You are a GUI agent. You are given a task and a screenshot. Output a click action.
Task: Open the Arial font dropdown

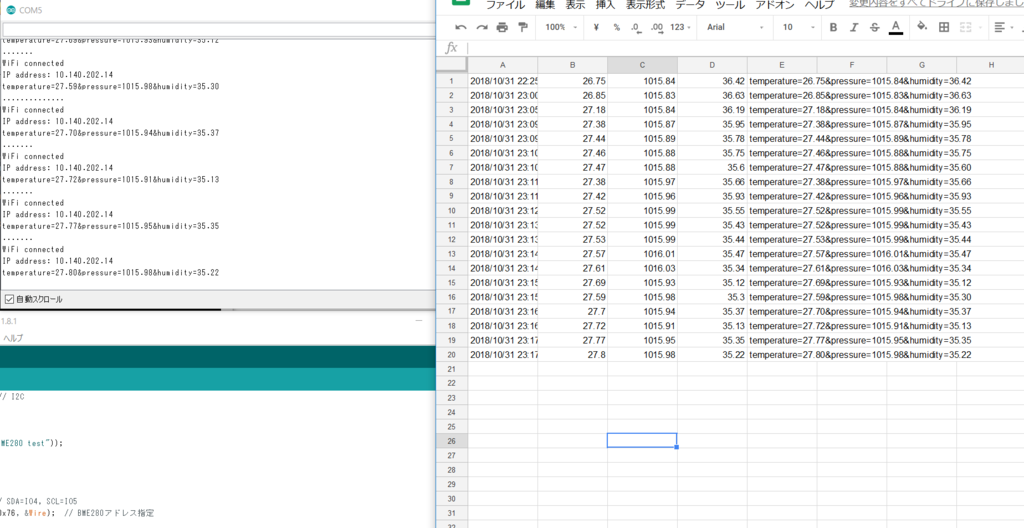tap(735, 27)
